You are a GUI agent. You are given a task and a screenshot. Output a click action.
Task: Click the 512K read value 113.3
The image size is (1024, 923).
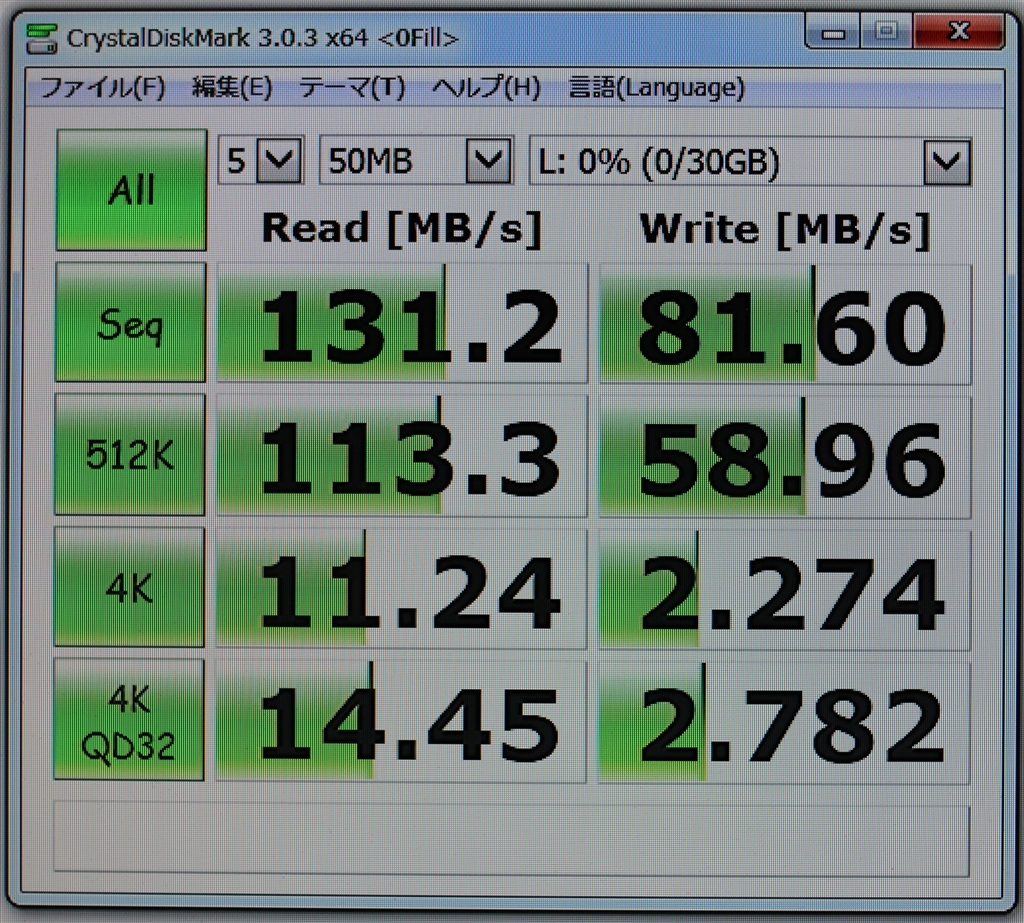pos(402,456)
